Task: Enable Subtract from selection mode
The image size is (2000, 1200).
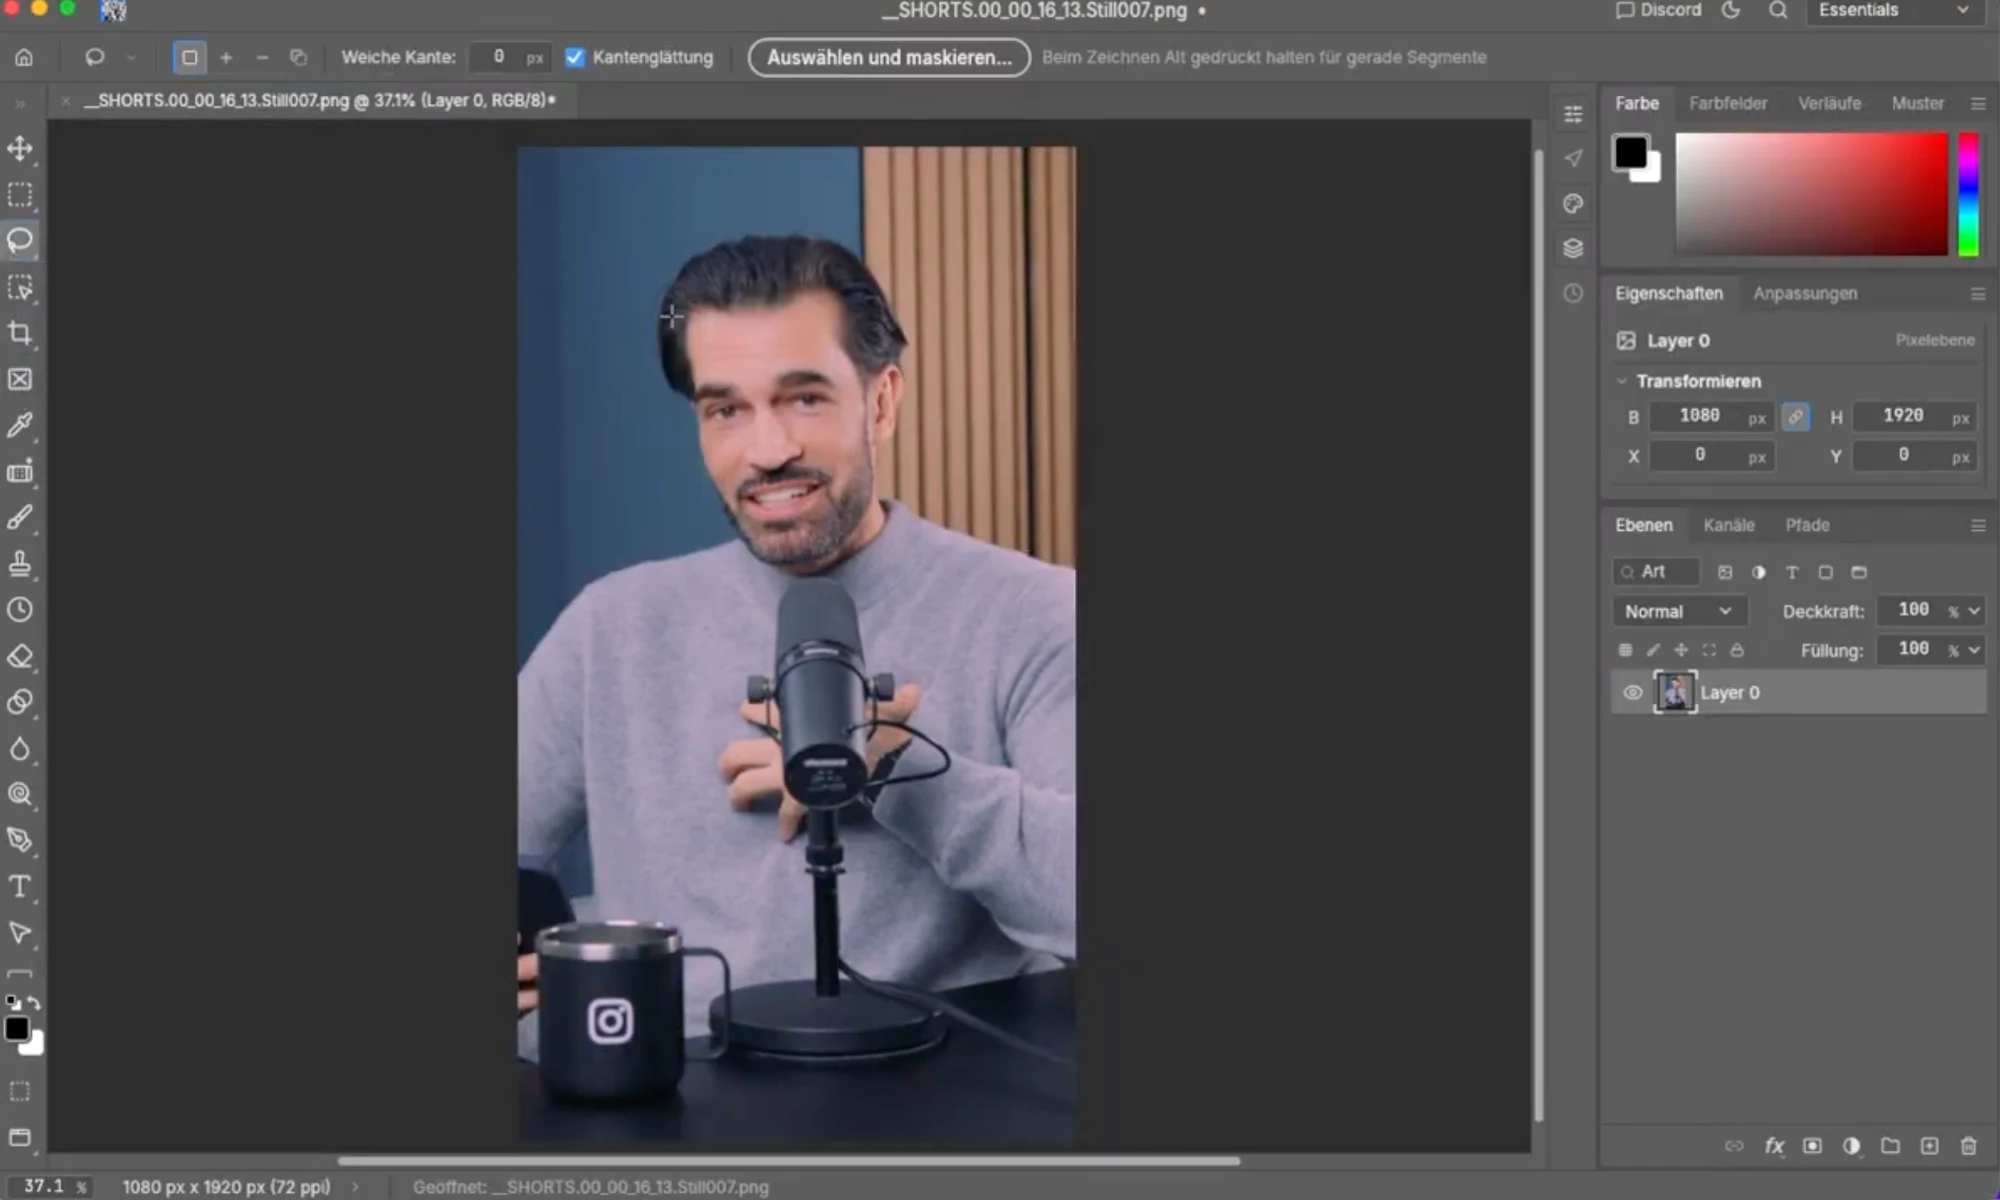Action: (x=262, y=57)
